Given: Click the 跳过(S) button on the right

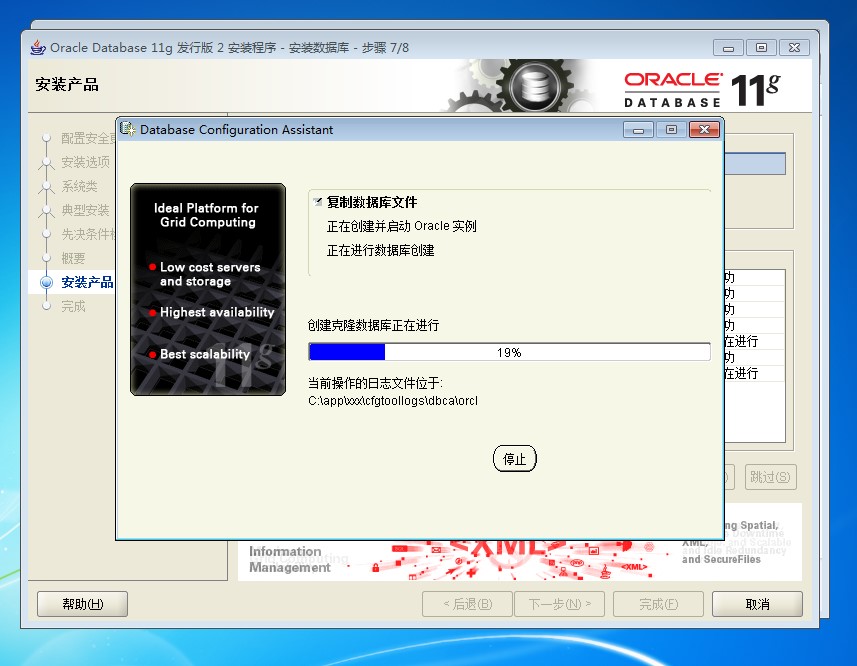Looking at the screenshot, I should coord(769,477).
